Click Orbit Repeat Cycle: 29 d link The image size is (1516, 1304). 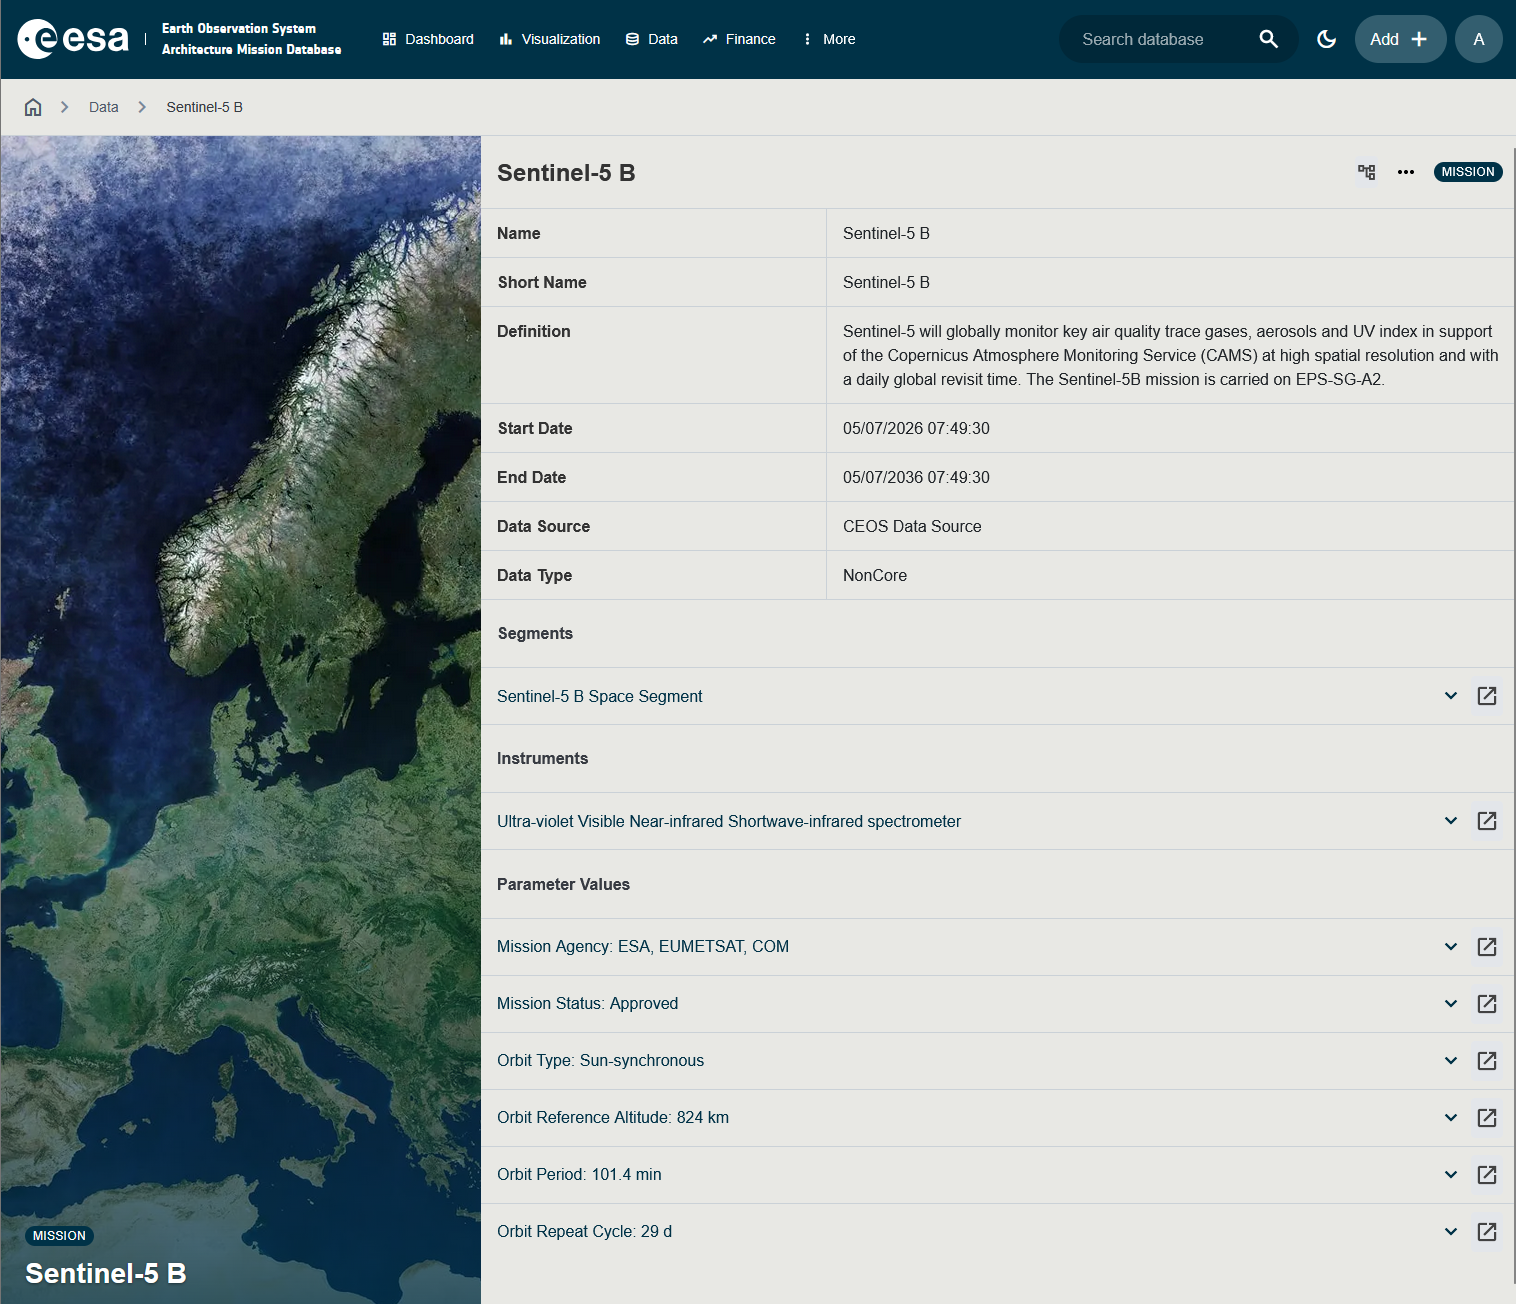tap(585, 1231)
